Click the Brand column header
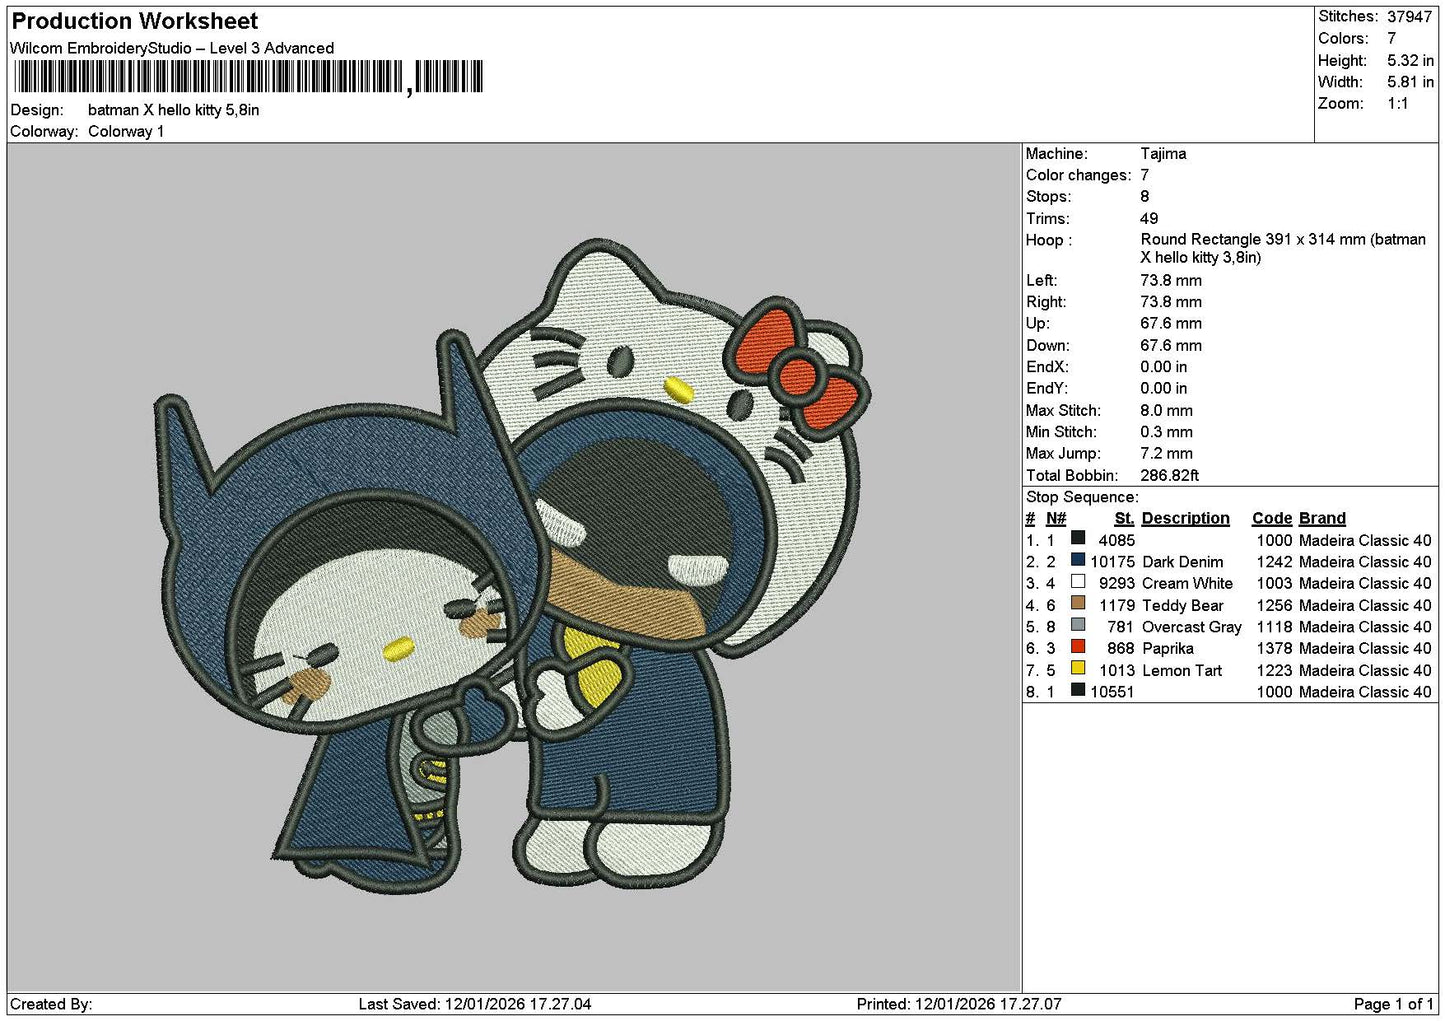 (x=1322, y=518)
